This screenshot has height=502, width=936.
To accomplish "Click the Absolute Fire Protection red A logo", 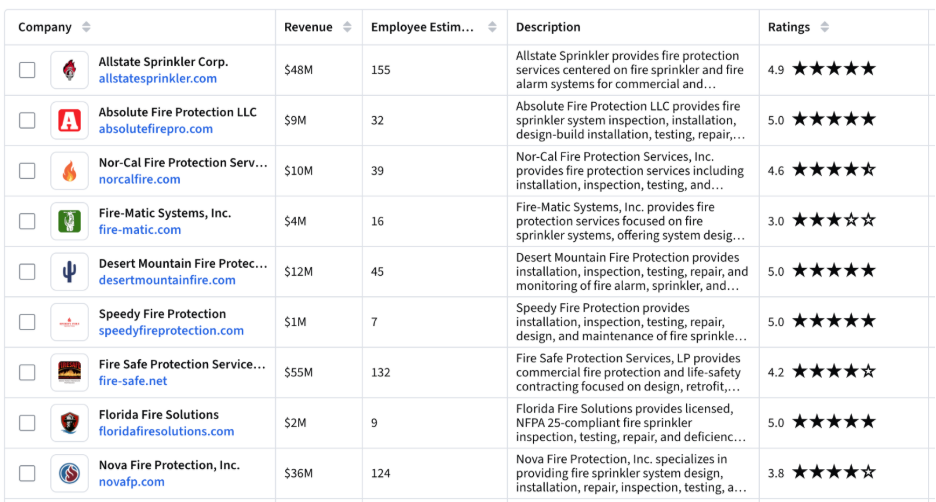I will click(x=70, y=121).
